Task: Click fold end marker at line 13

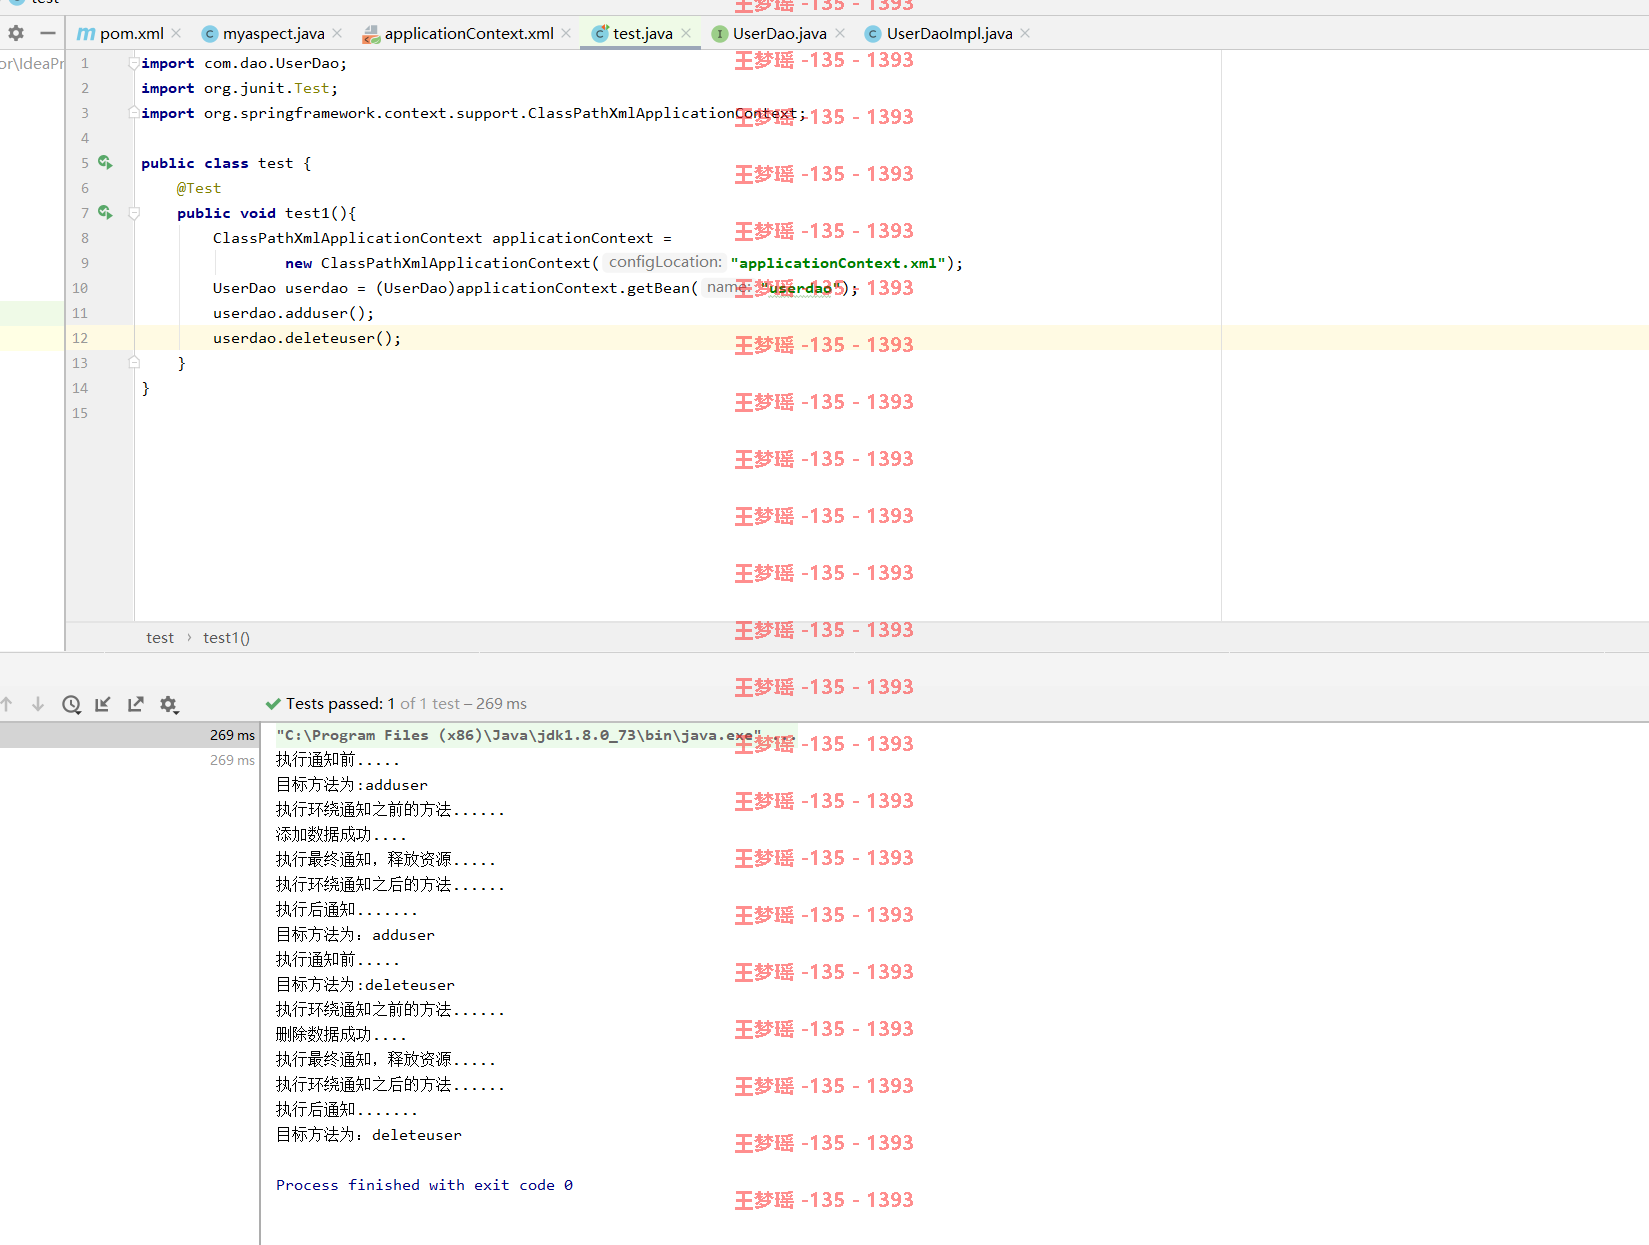Action: tap(134, 363)
